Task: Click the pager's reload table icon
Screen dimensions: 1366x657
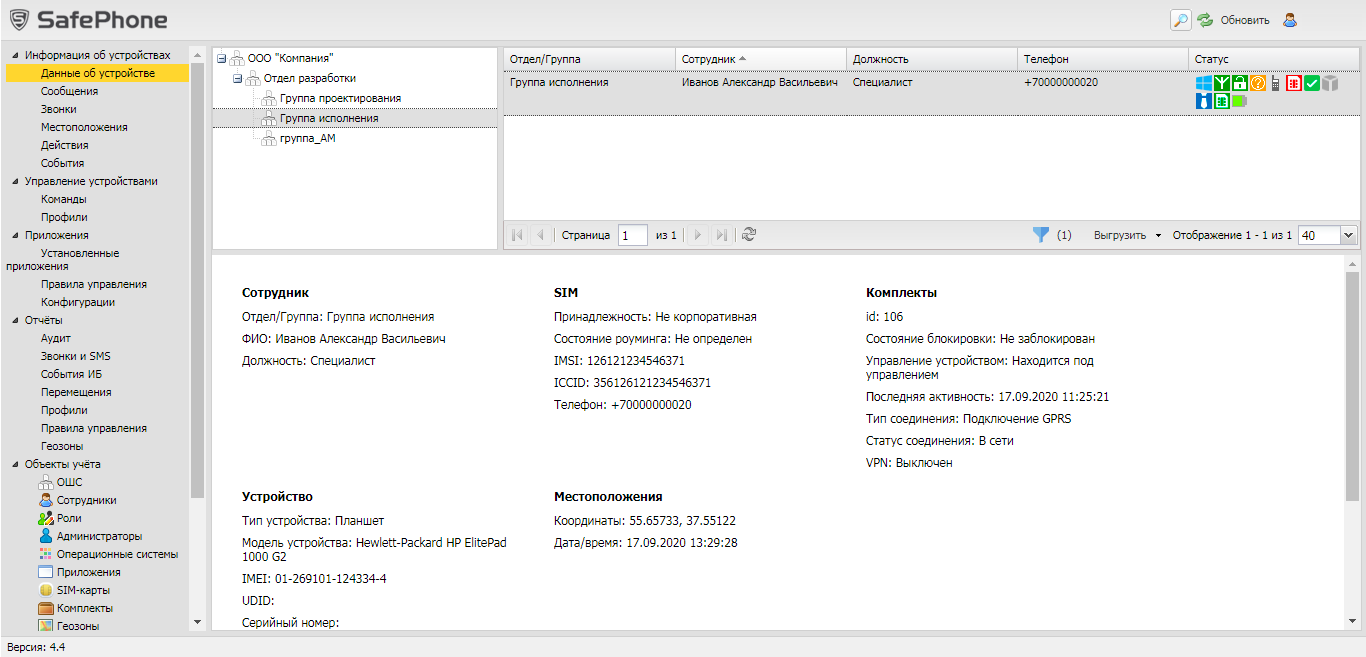Action: click(x=749, y=235)
